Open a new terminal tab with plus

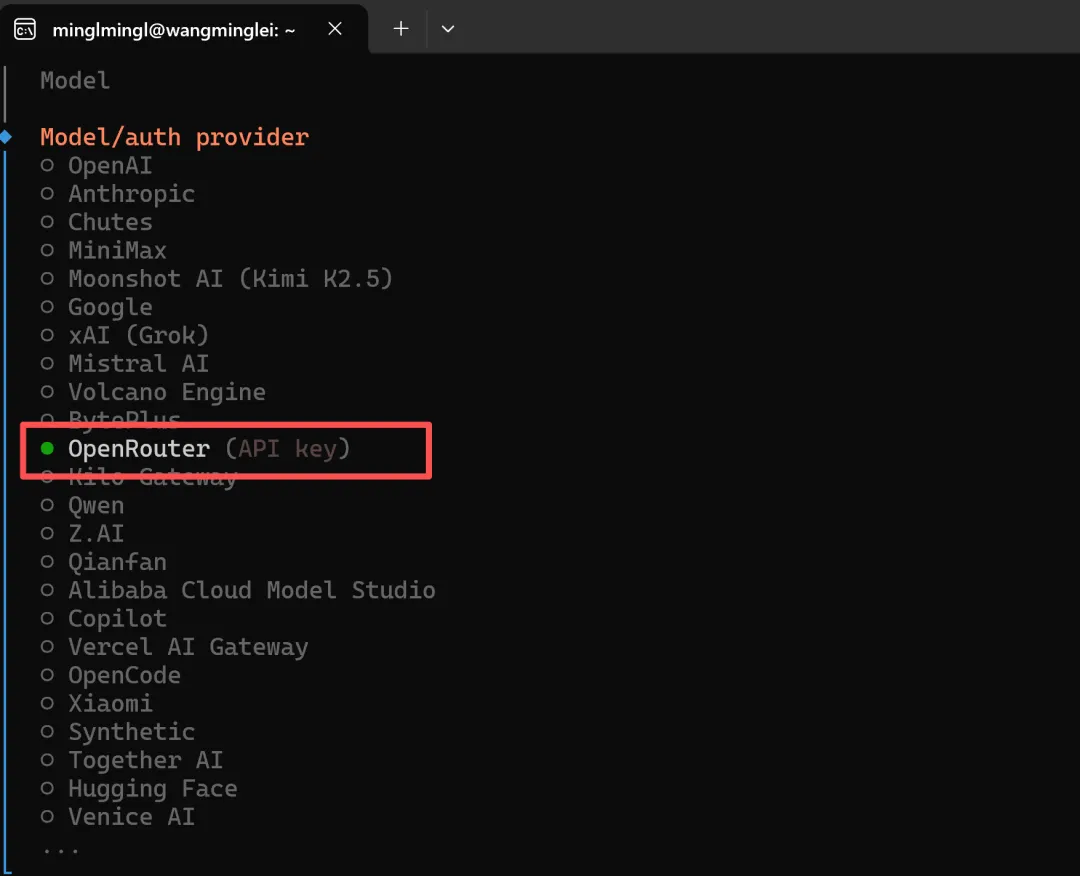point(401,29)
